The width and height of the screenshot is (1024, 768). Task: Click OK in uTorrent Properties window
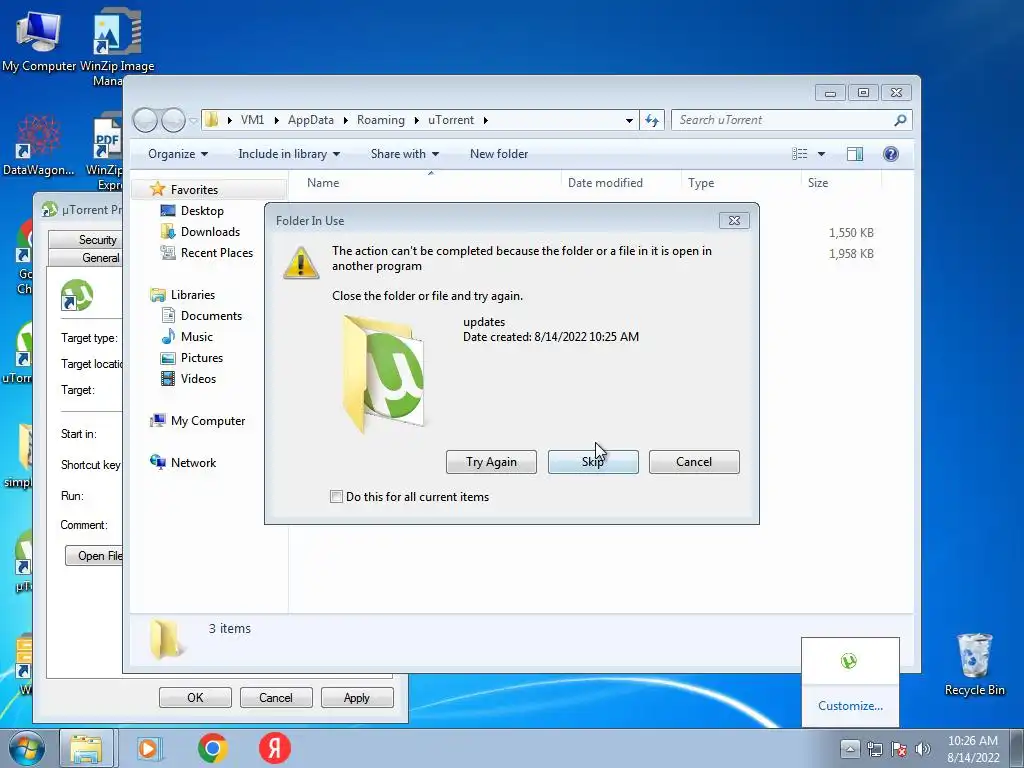195,697
